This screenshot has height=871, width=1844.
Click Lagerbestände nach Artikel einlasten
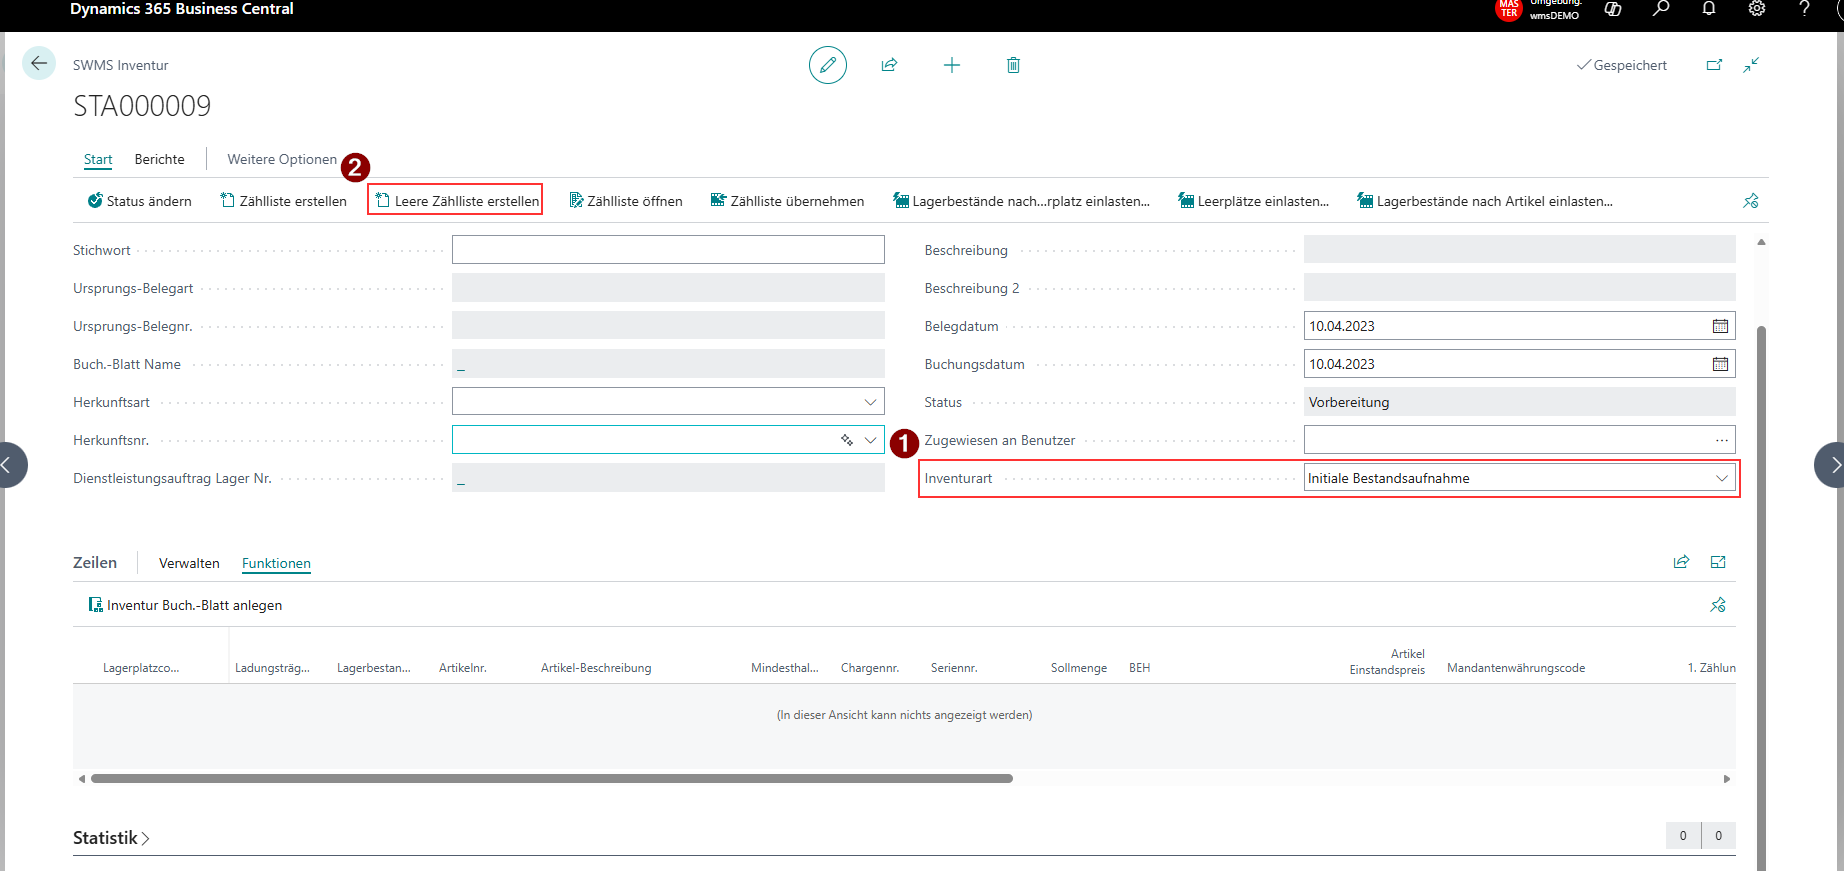coord(1485,201)
